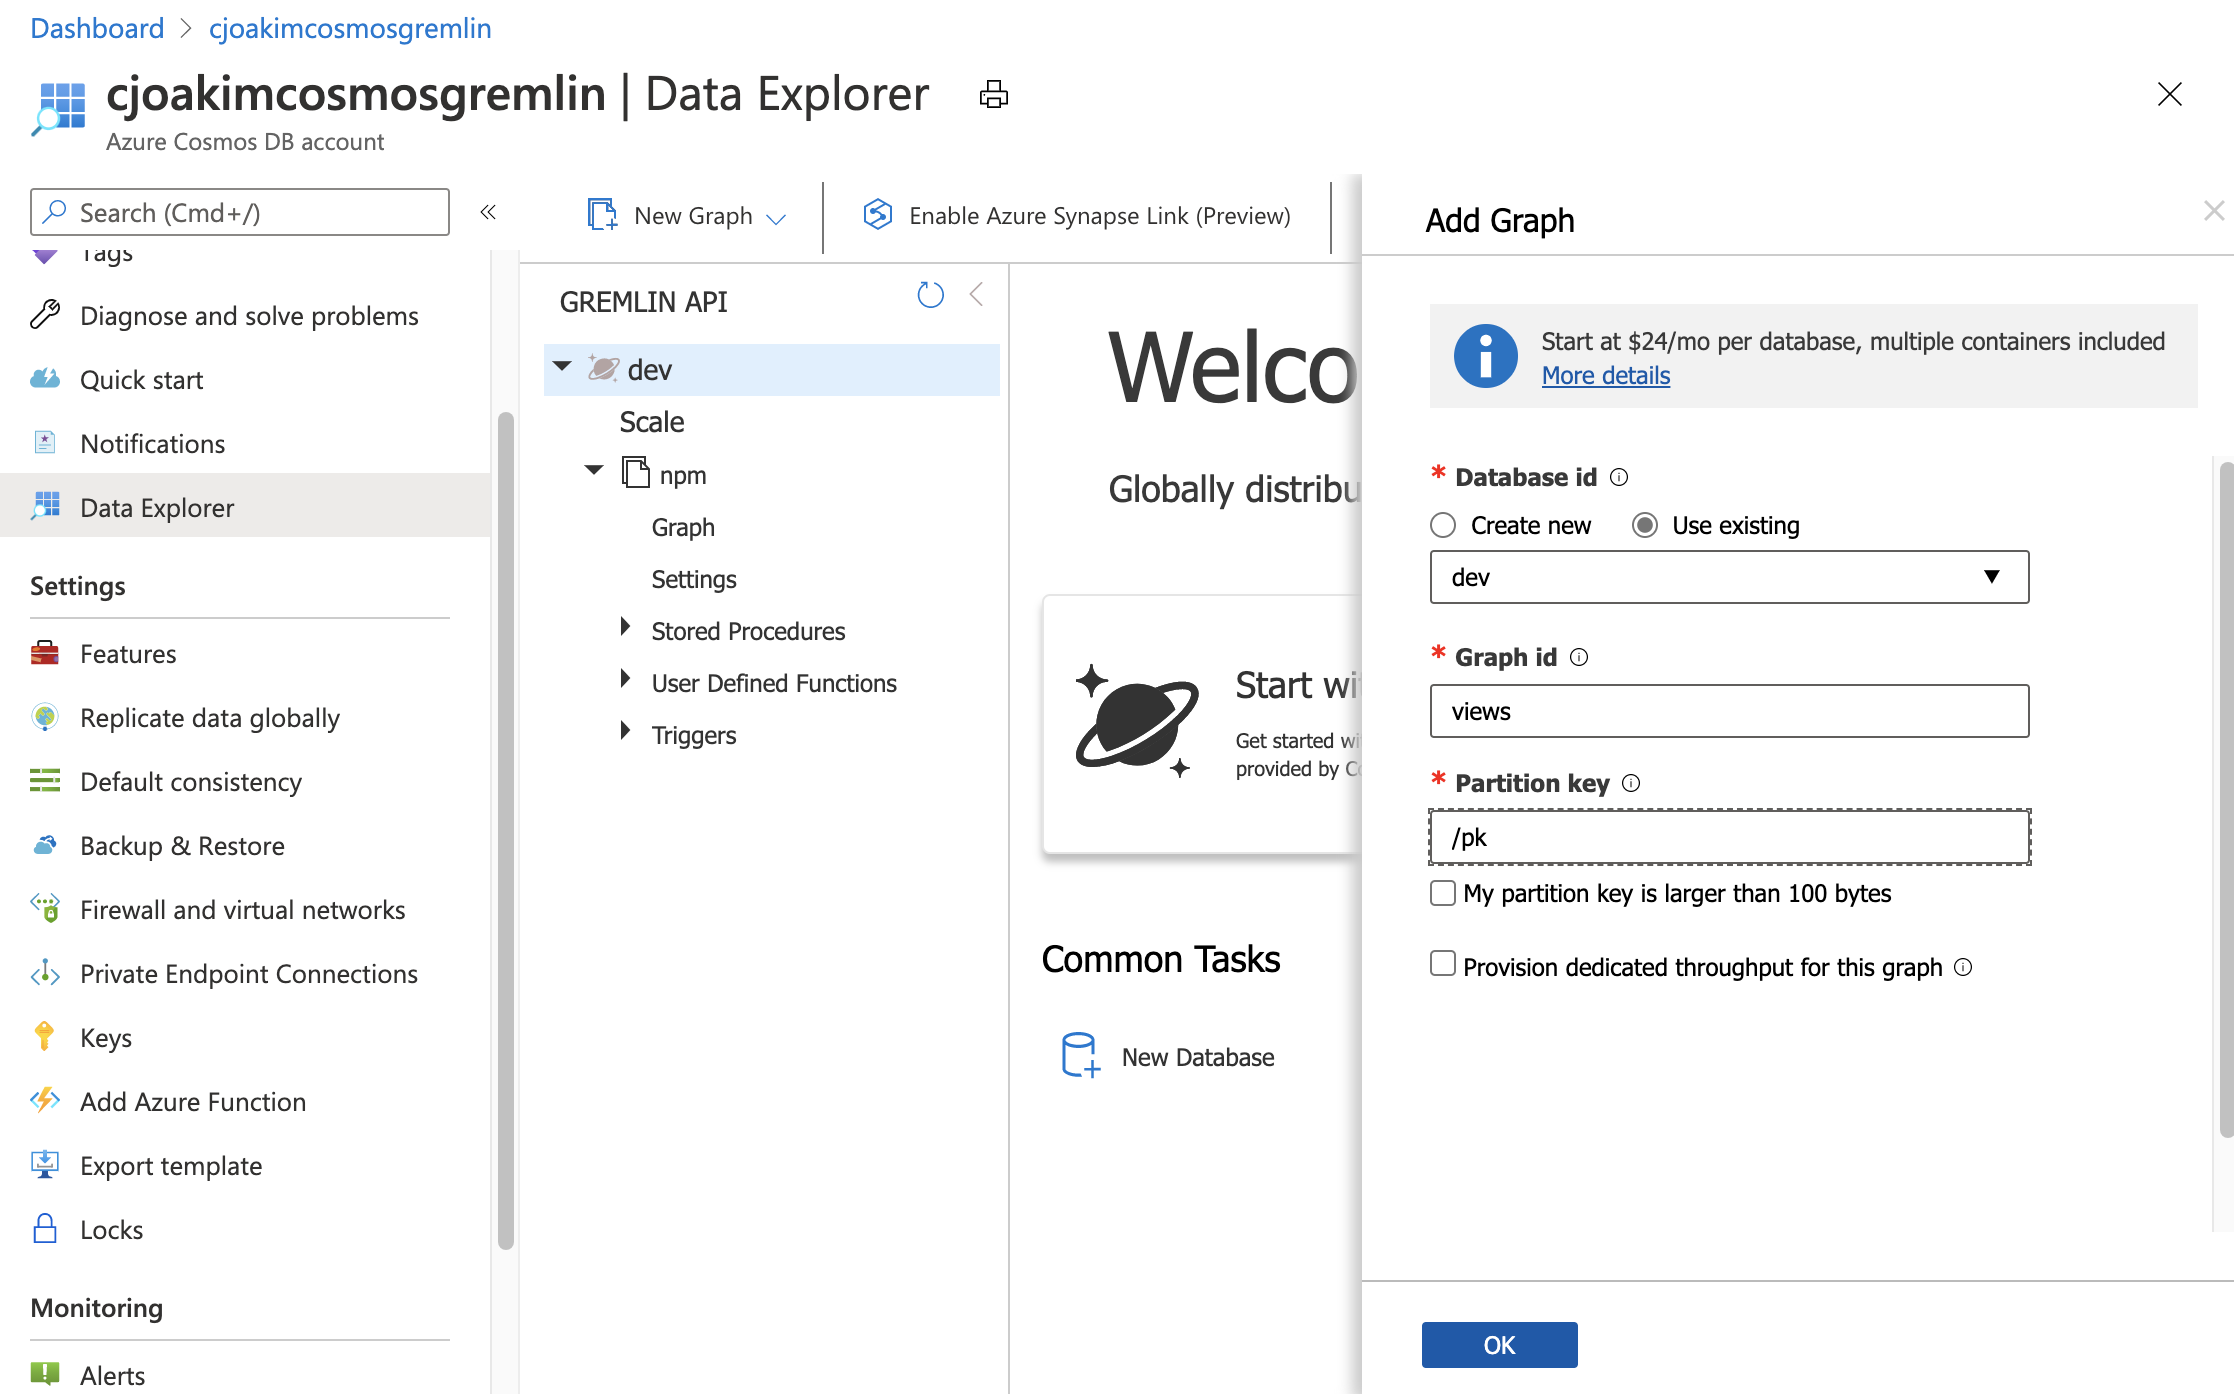Click the Add Graph panel scrollbar
The width and height of the screenshot is (2234, 1394).
click(2226, 800)
